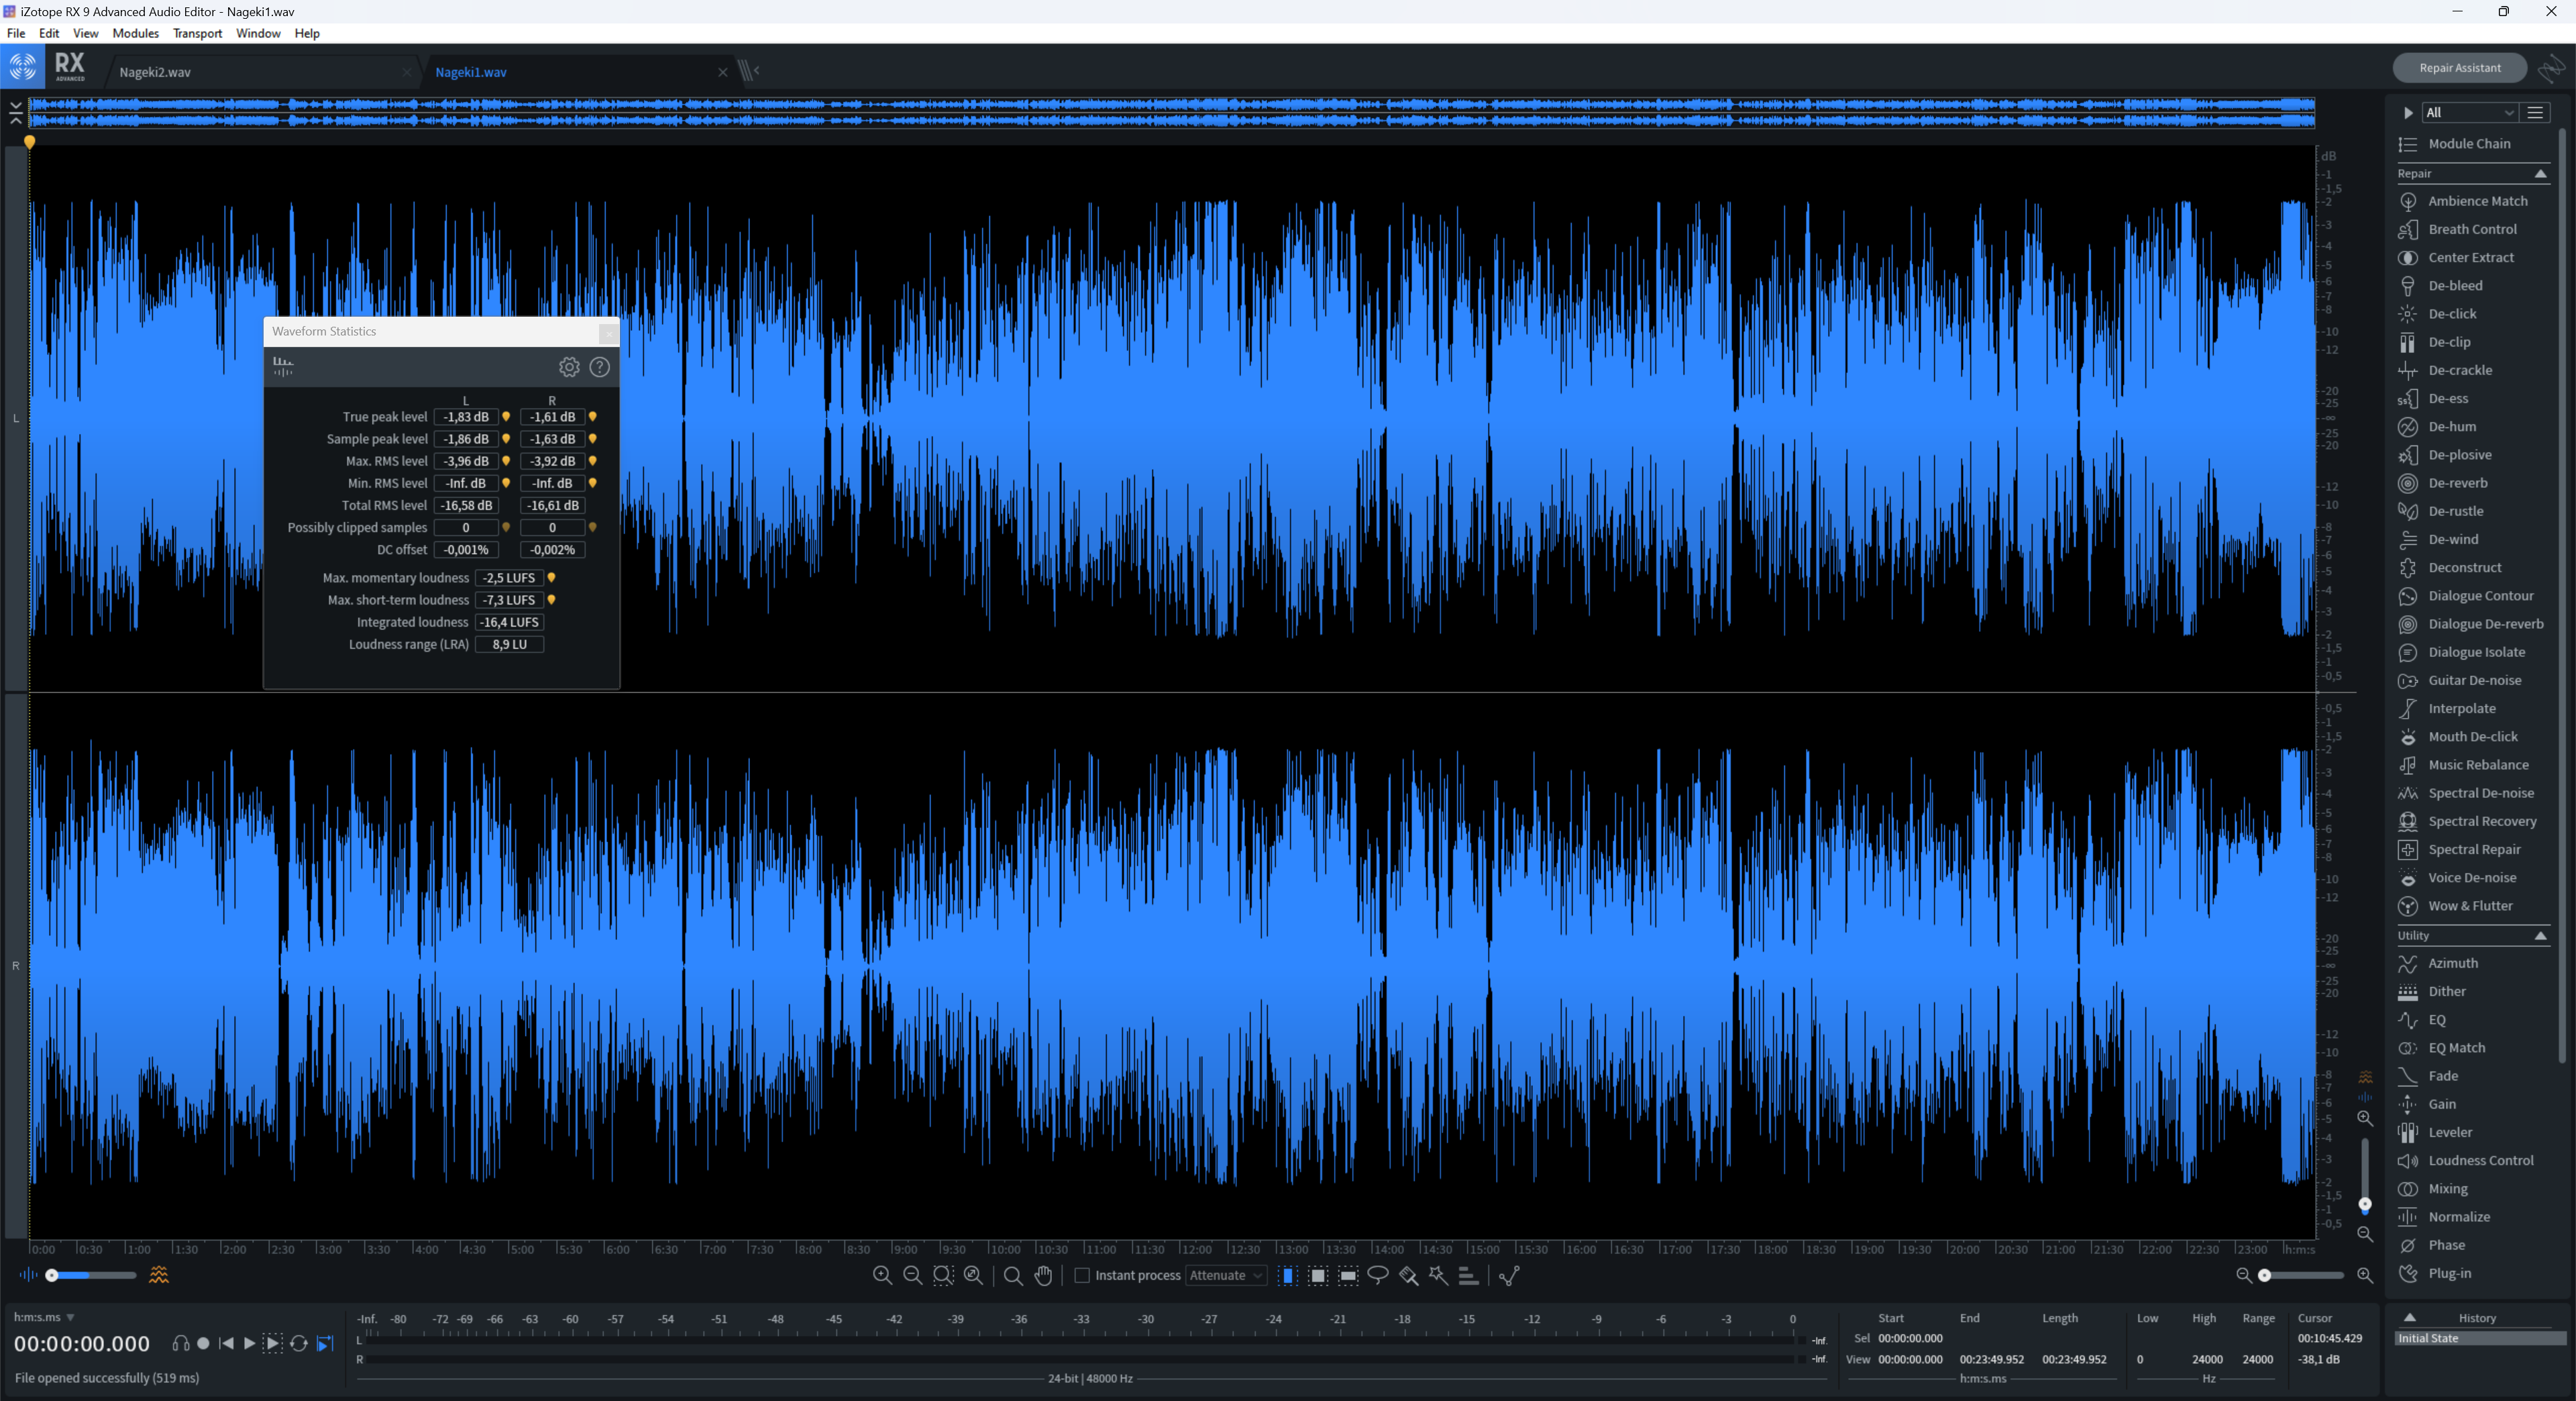
Task: Jump to the max momentary loudness marker
Action: pos(551,578)
